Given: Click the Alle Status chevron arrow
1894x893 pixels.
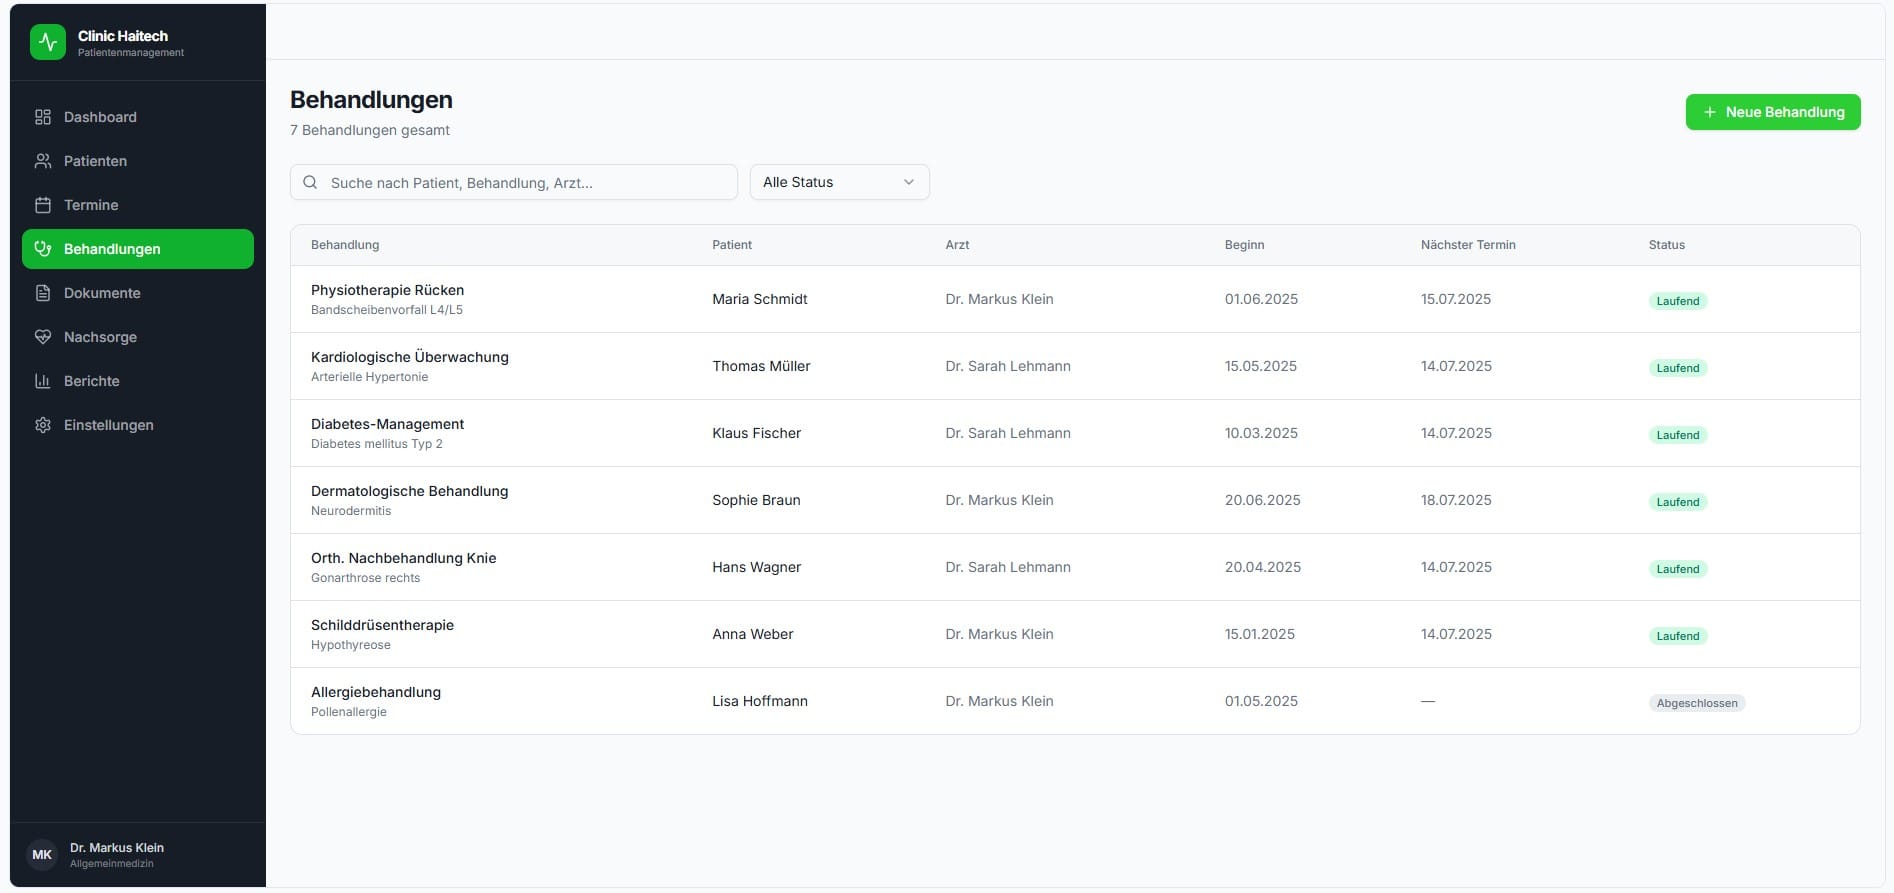Looking at the screenshot, I should [909, 182].
